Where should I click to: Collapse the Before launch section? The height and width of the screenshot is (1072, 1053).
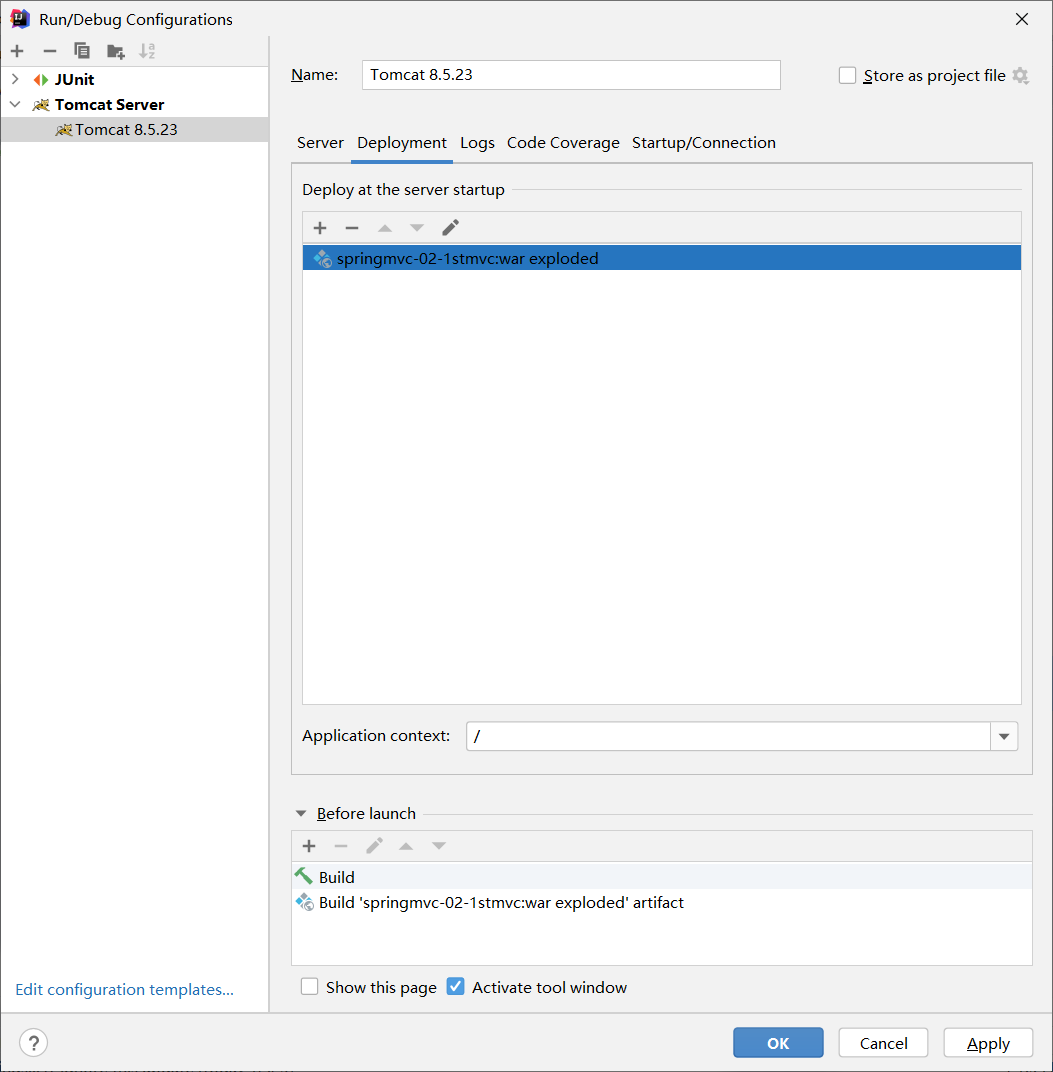coord(300,814)
